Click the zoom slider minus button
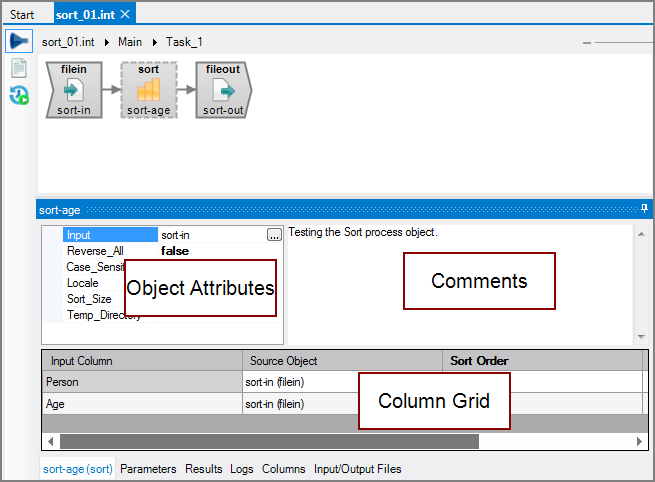 (x=587, y=43)
